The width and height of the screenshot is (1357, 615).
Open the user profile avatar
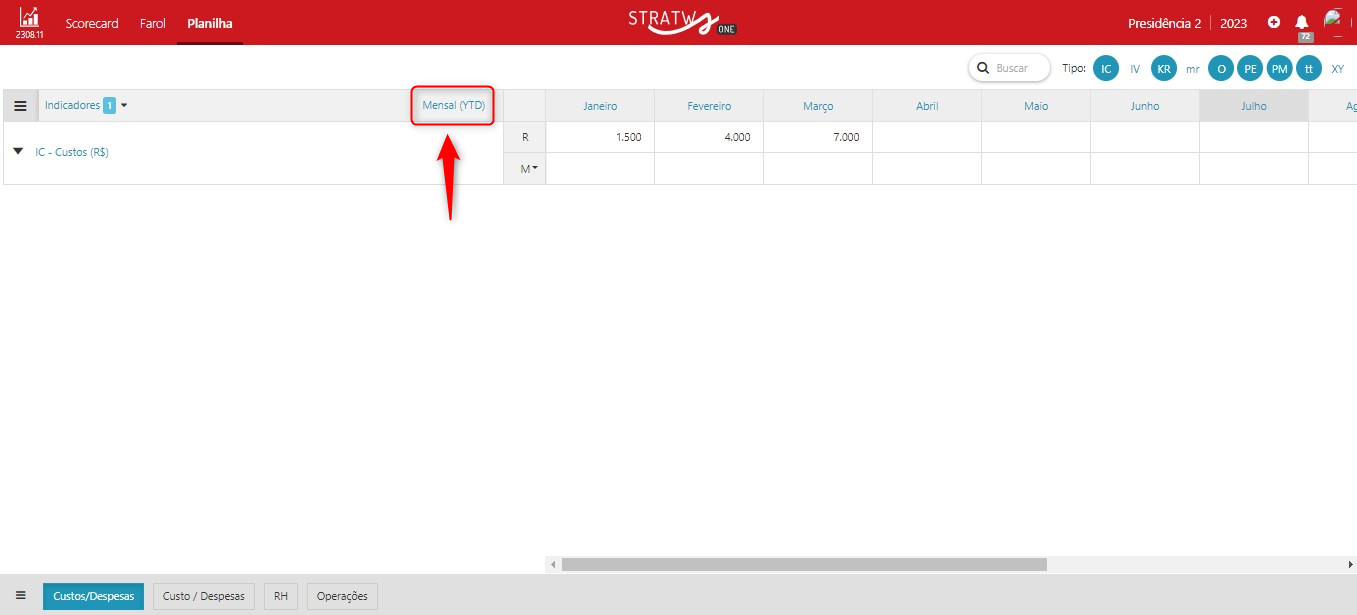(x=1332, y=20)
